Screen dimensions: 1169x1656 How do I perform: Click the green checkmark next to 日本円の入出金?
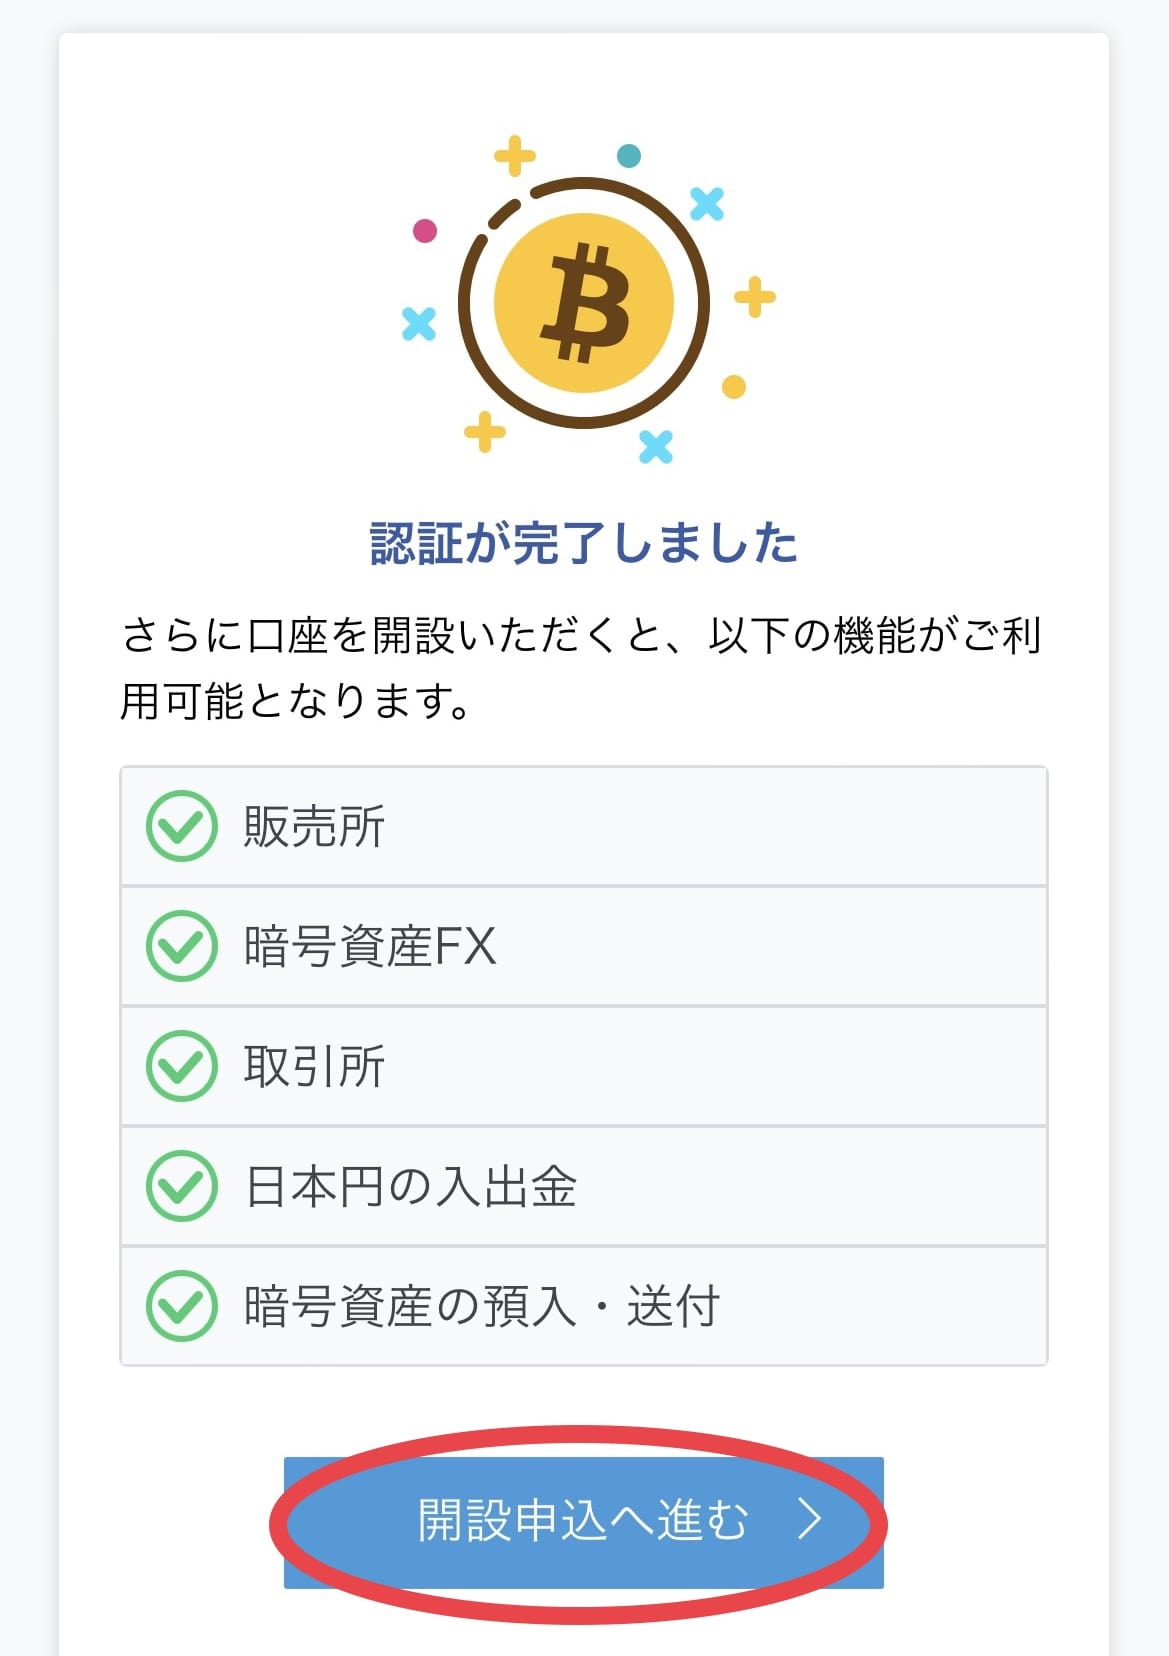[x=181, y=1186]
